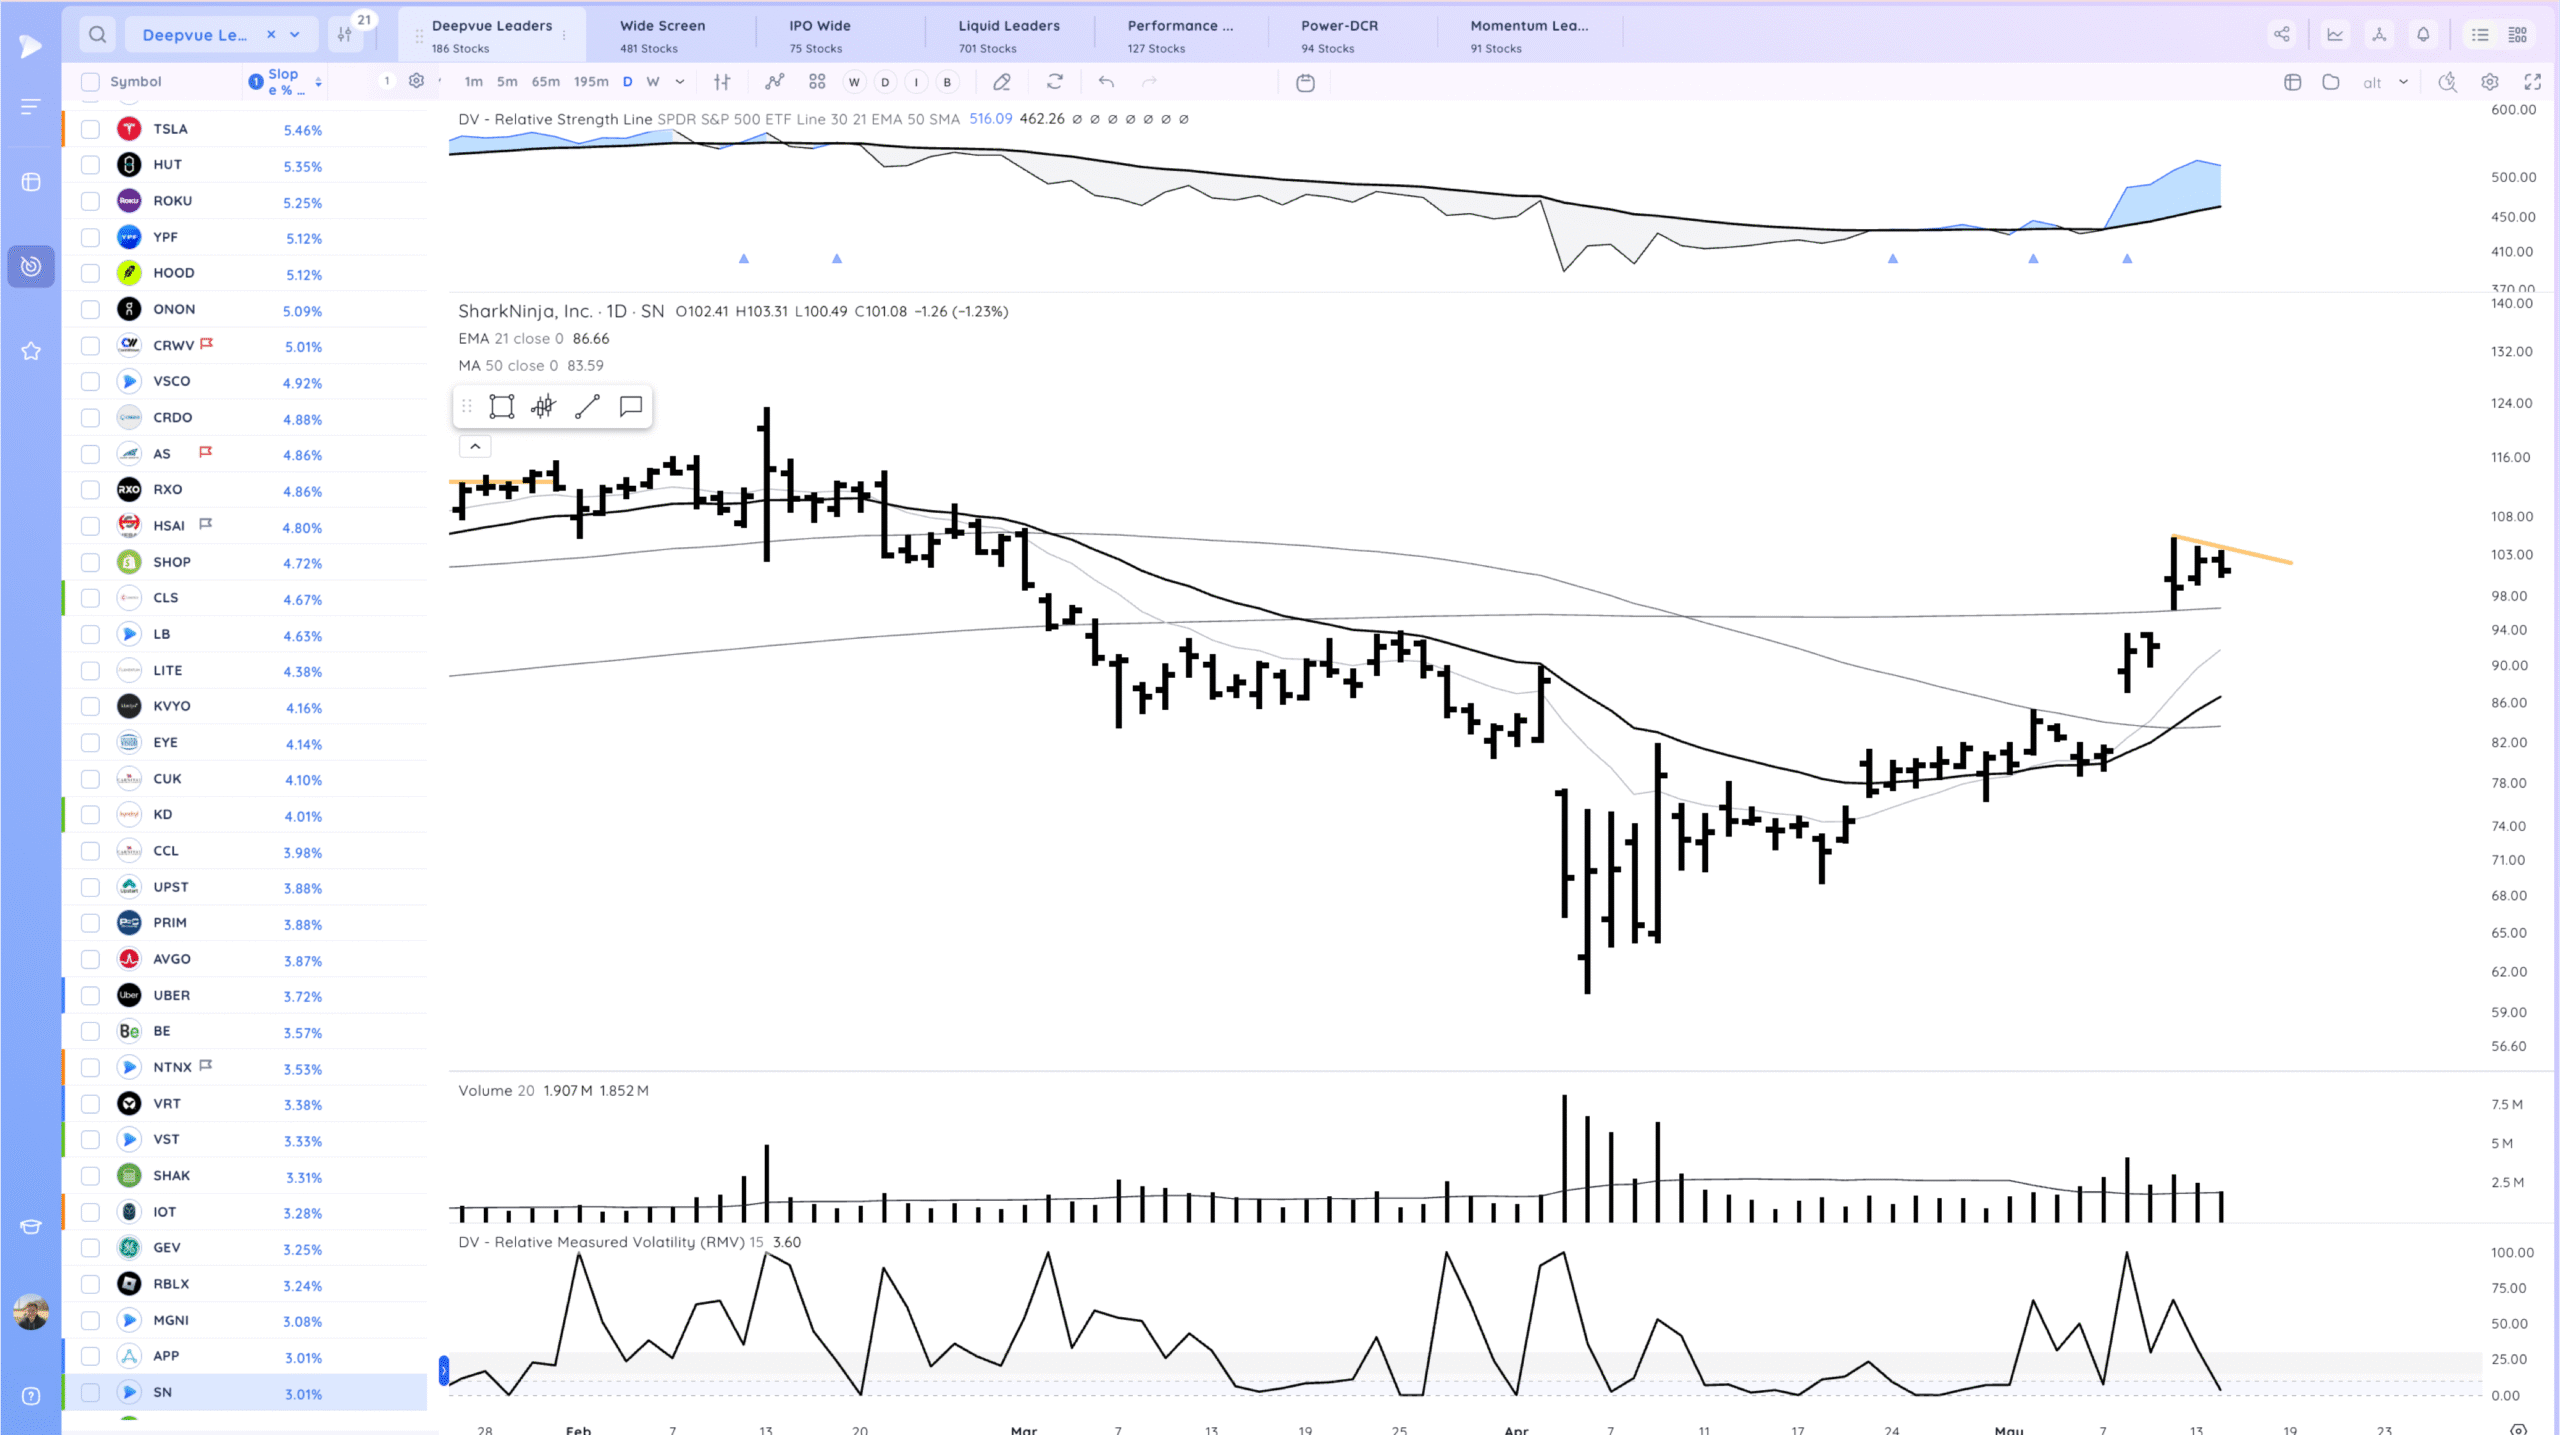
Task: Collapse the indicator legend chevron
Action: pos(475,447)
